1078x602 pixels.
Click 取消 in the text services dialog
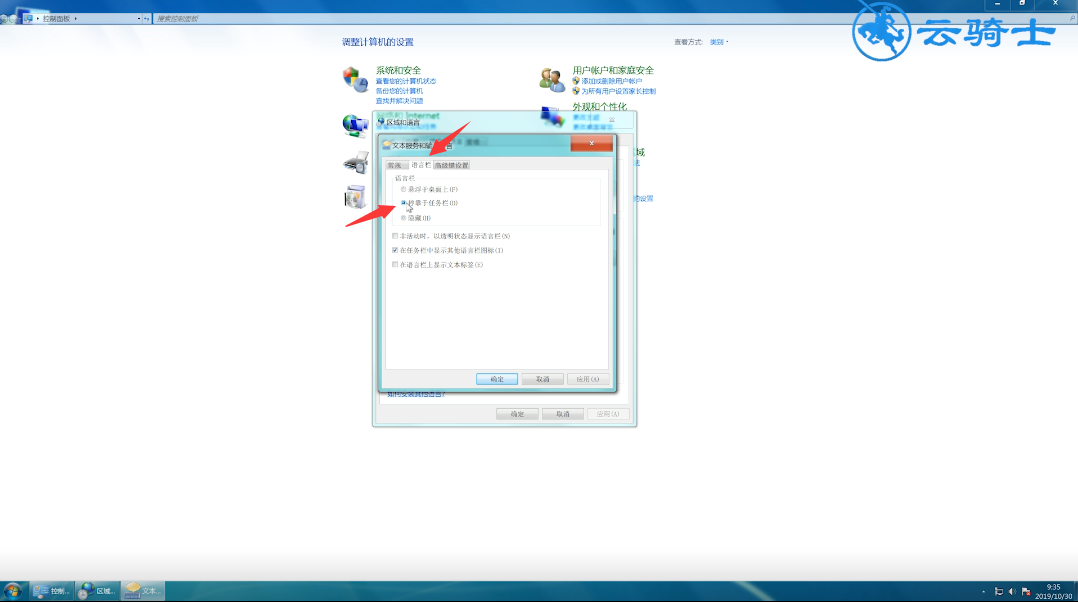[x=542, y=379]
